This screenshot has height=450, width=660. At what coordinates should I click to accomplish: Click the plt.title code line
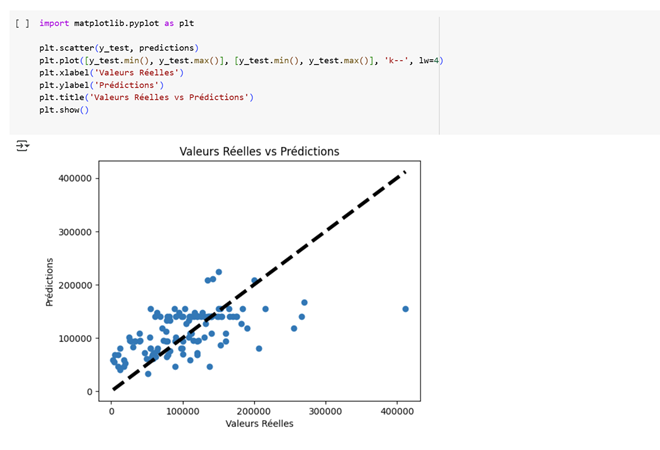[146, 97]
